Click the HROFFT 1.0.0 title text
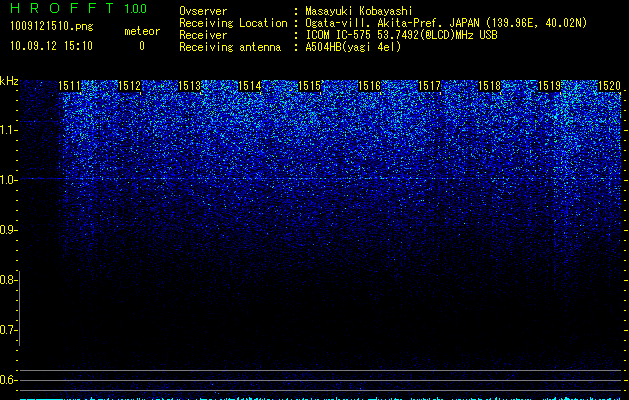The image size is (629, 400). (x=78, y=8)
